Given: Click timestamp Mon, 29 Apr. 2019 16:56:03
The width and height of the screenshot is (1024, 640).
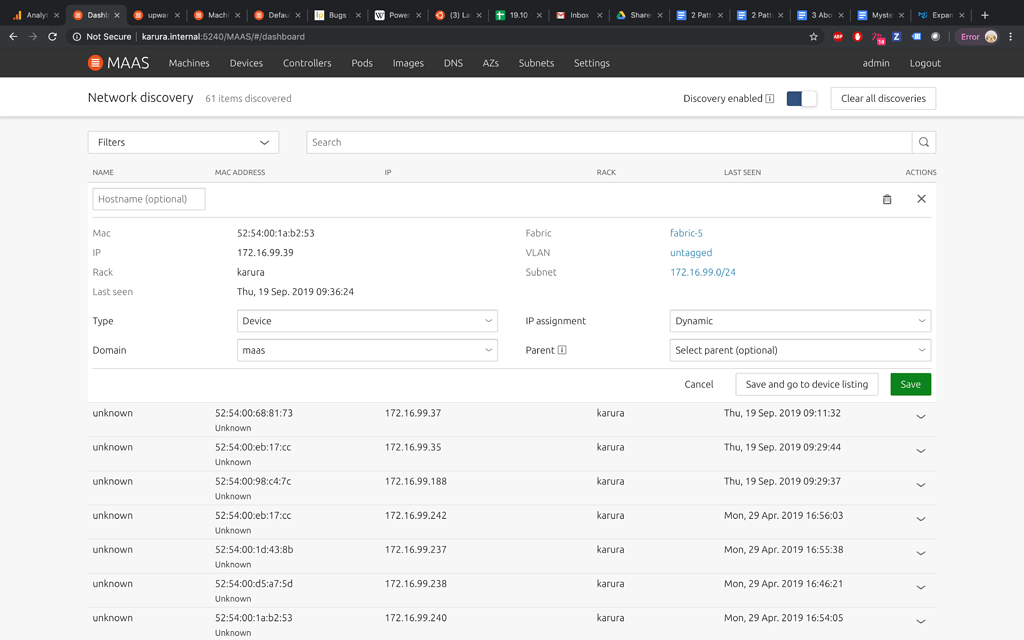Looking at the screenshot, I should [x=783, y=516].
